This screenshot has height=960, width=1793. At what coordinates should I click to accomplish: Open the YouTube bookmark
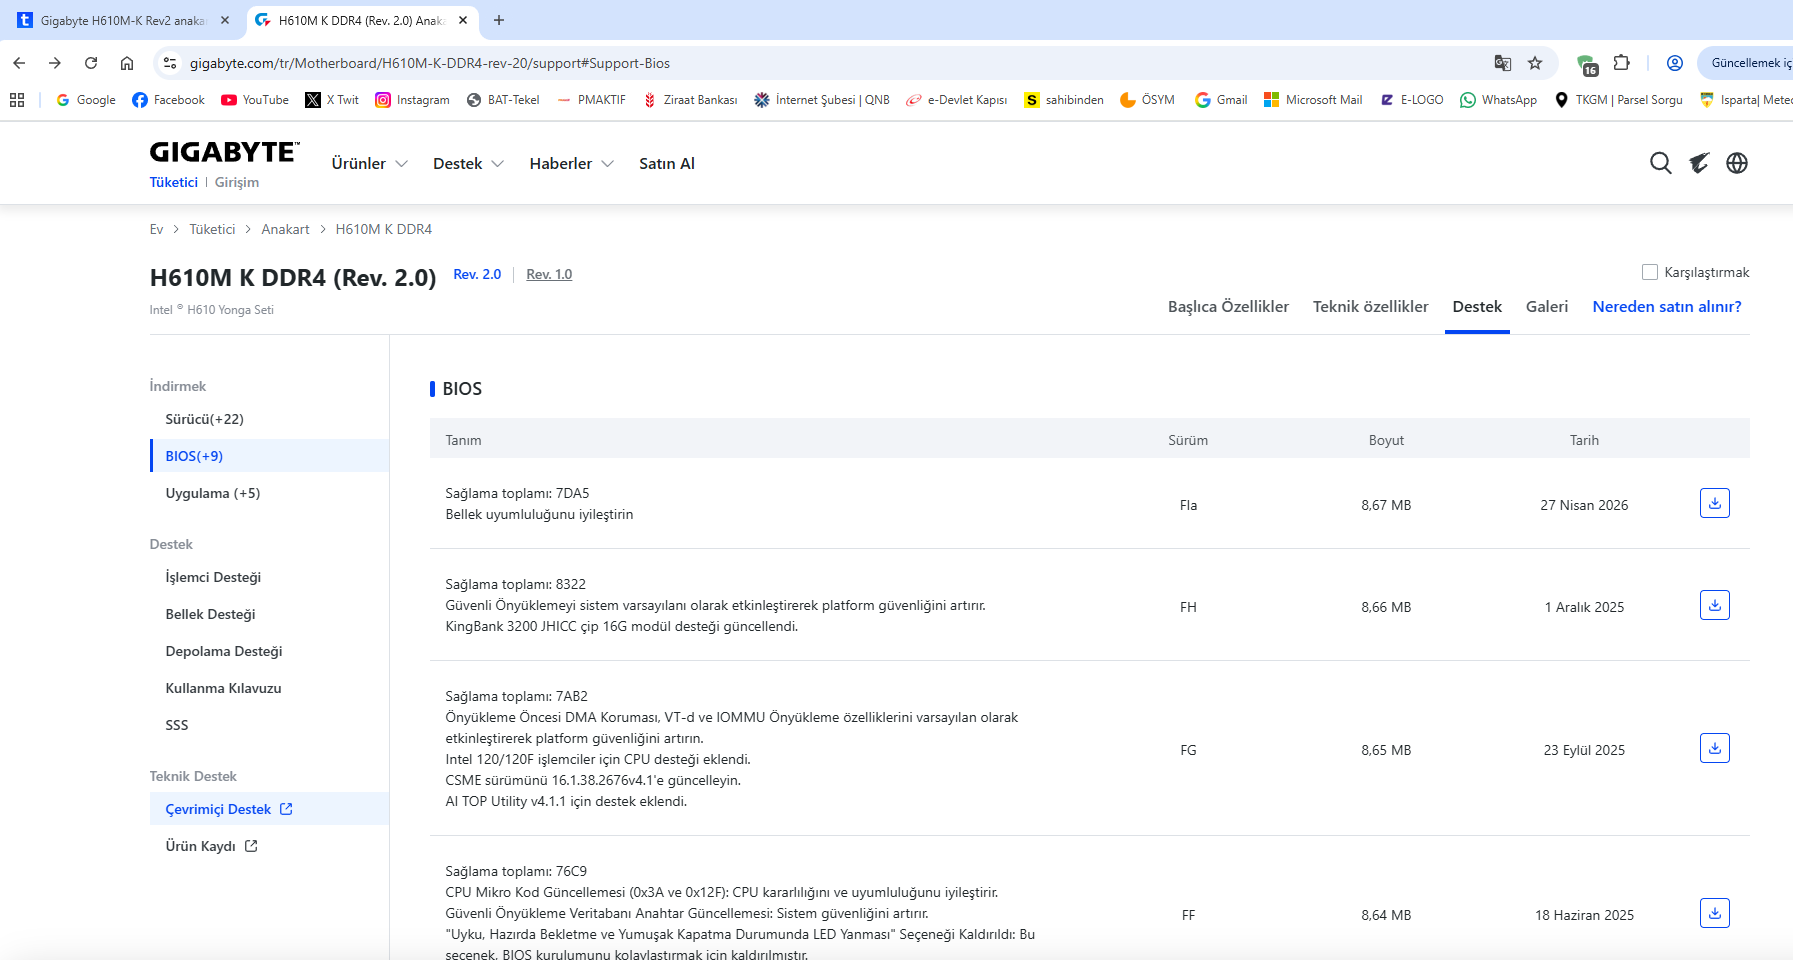[x=255, y=100]
